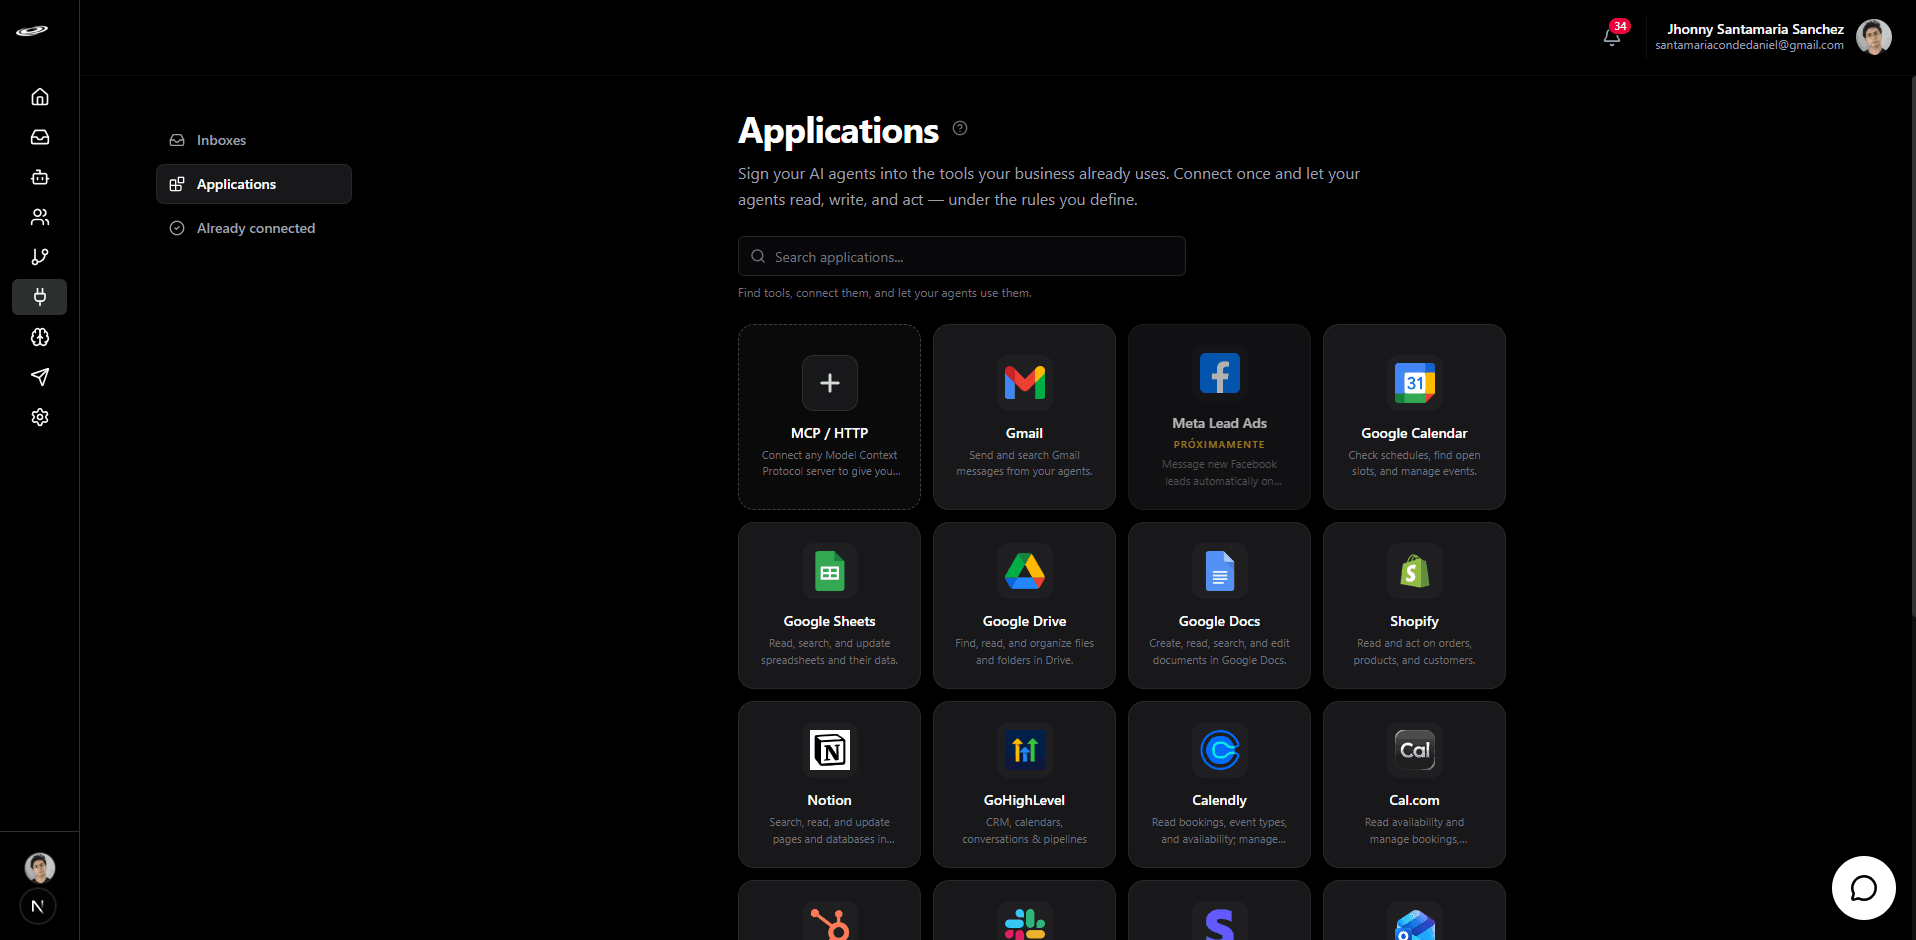Click the GoHighLevel arrows icon

(1025, 750)
